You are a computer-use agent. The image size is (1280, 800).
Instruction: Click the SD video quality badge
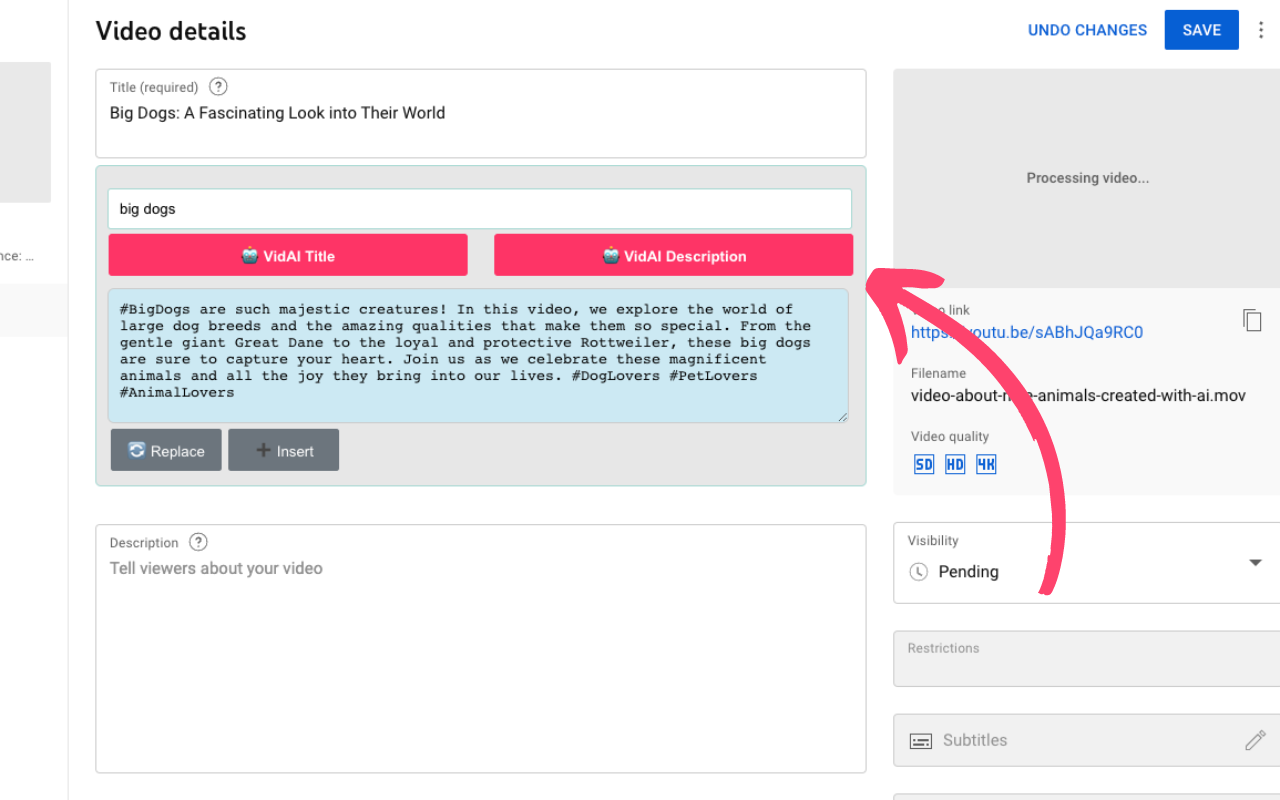pos(924,464)
